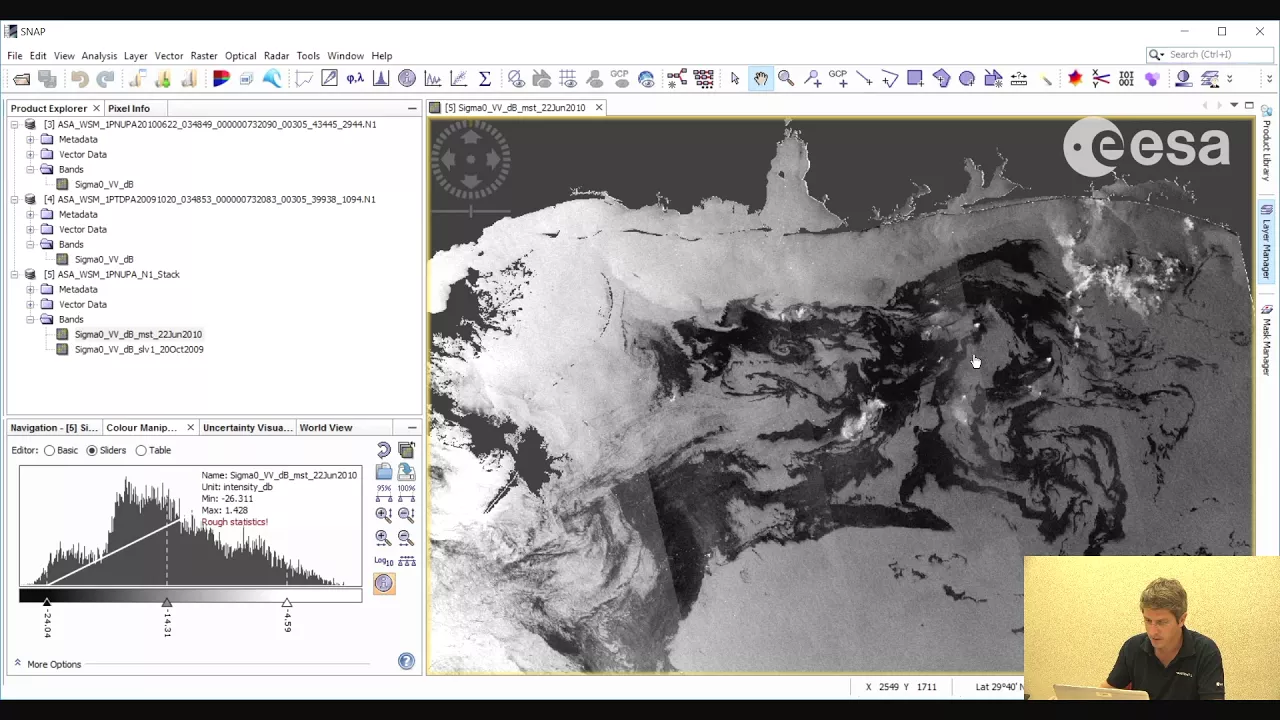Switch to the World View tab
Viewport: 1280px width, 720px height.
pos(326,428)
